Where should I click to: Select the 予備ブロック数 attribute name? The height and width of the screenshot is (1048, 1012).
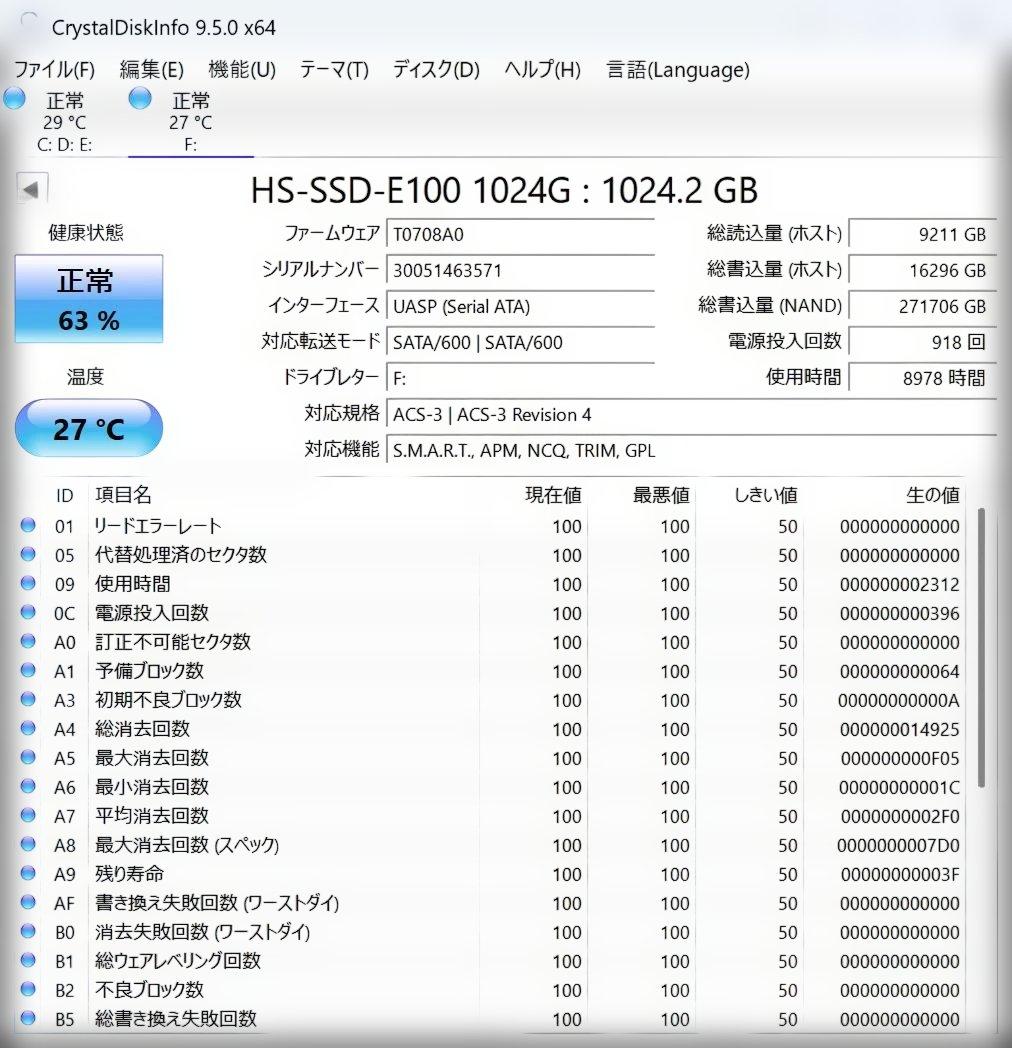pyautogui.click(x=149, y=671)
